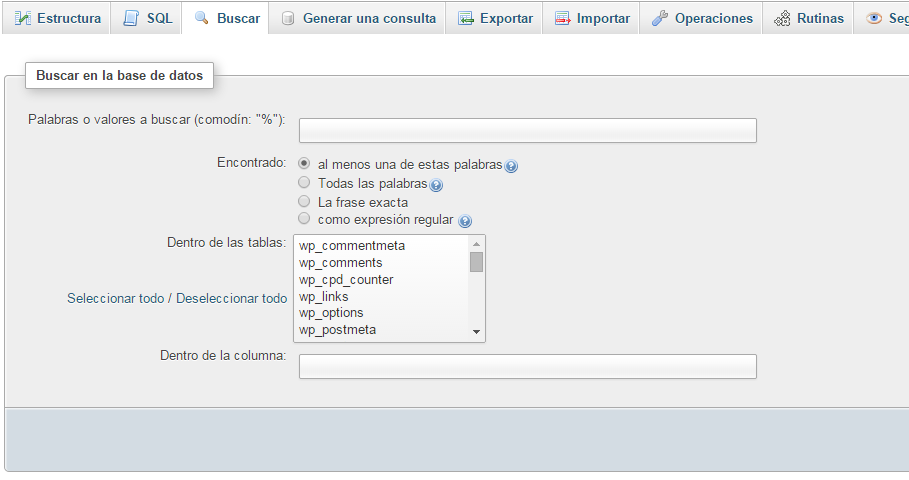
Task: Select the 'La frase exacta' radio option
Action: [x=304, y=201]
